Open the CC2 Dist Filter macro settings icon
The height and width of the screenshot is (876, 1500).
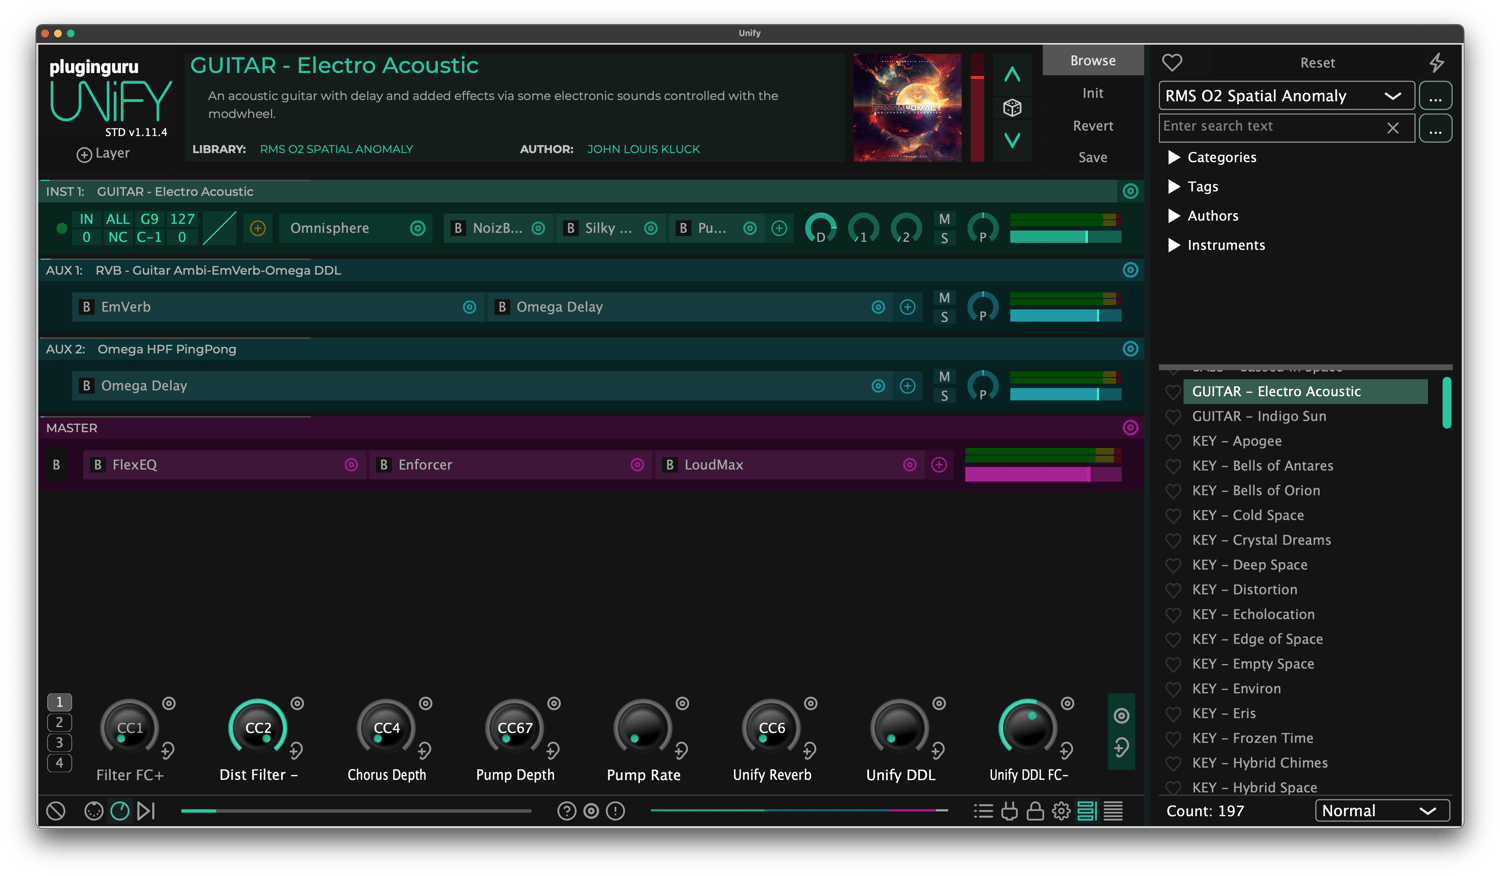coord(297,704)
